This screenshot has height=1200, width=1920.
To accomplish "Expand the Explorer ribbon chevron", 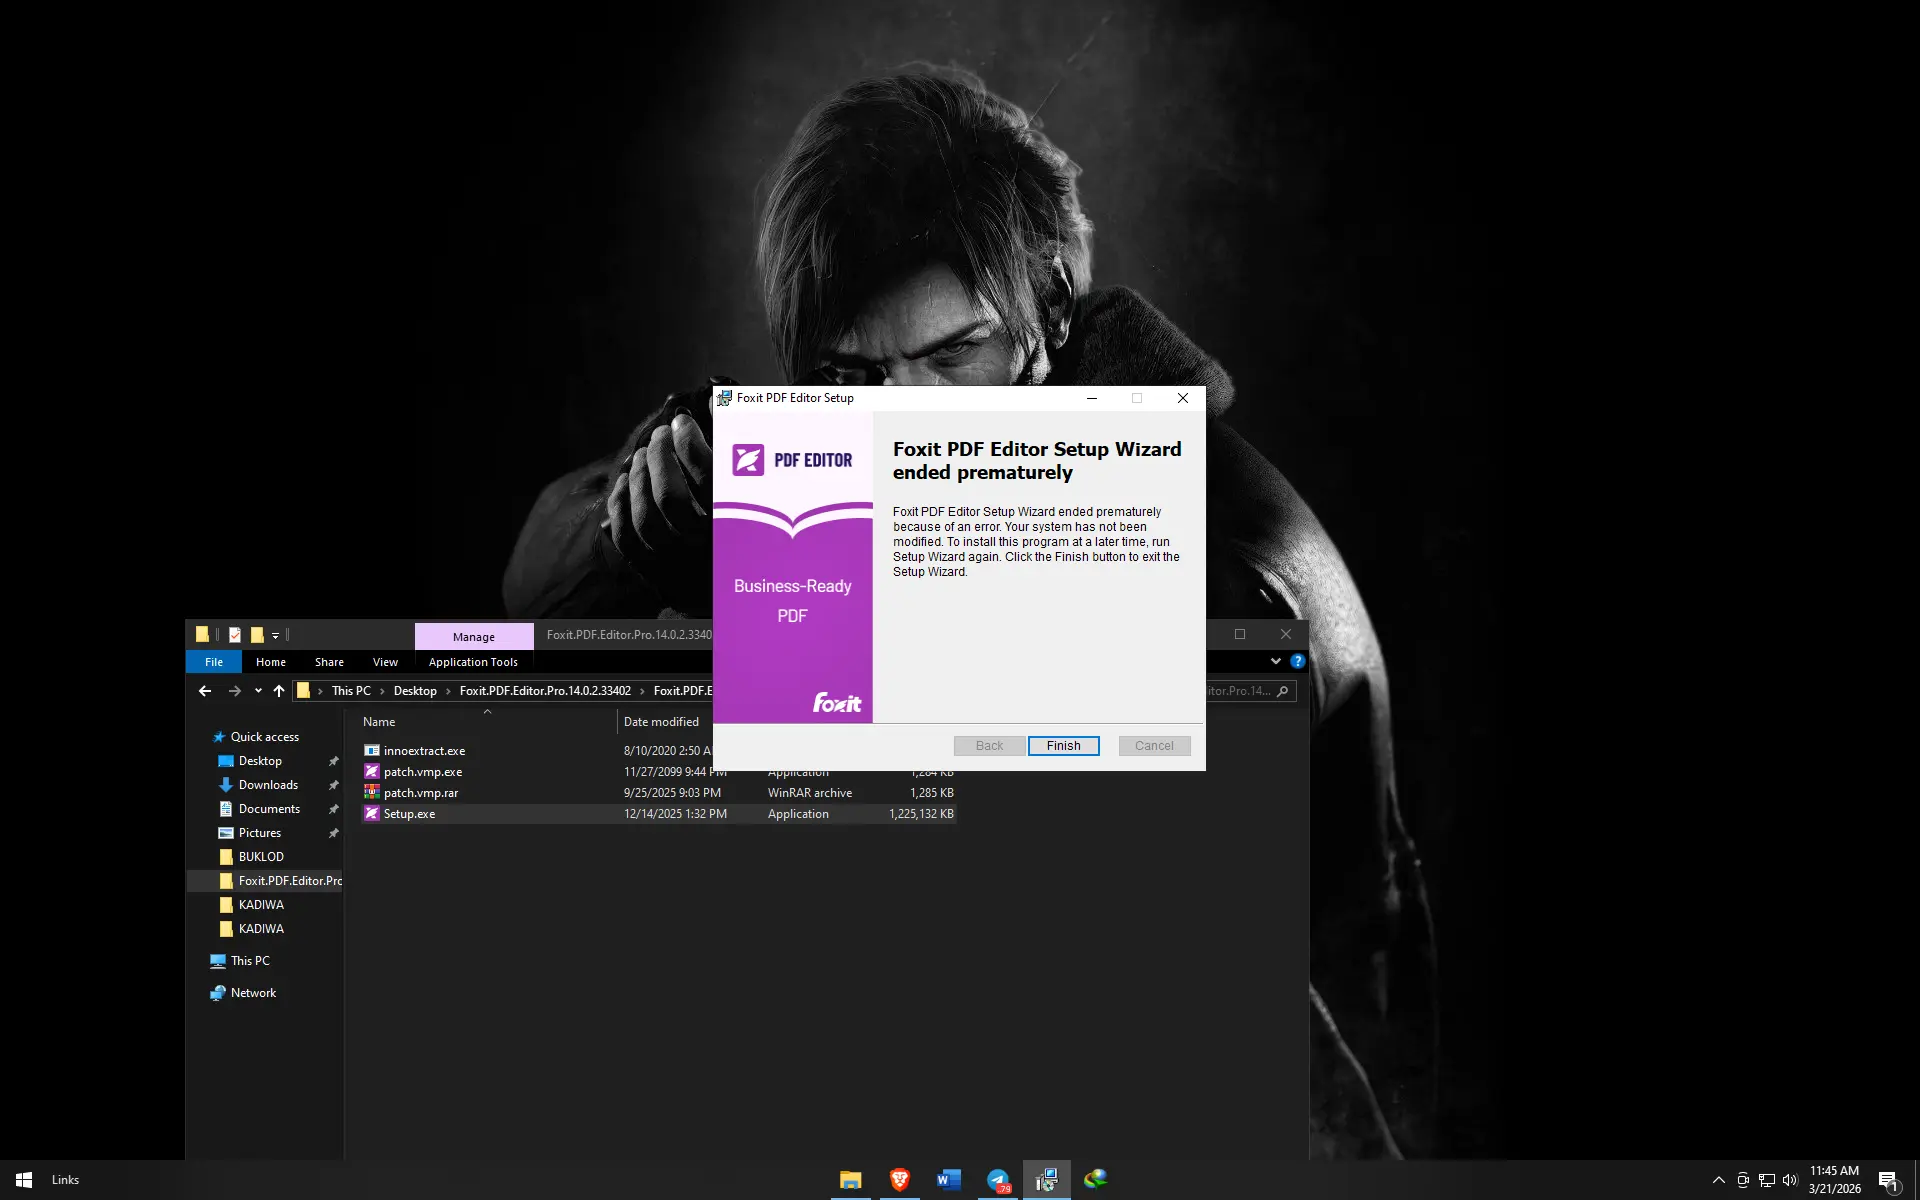I will click(x=1275, y=661).
